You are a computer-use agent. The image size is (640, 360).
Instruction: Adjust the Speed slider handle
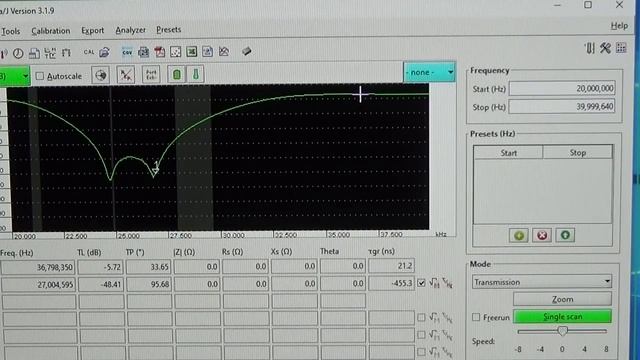pos(562,331)
